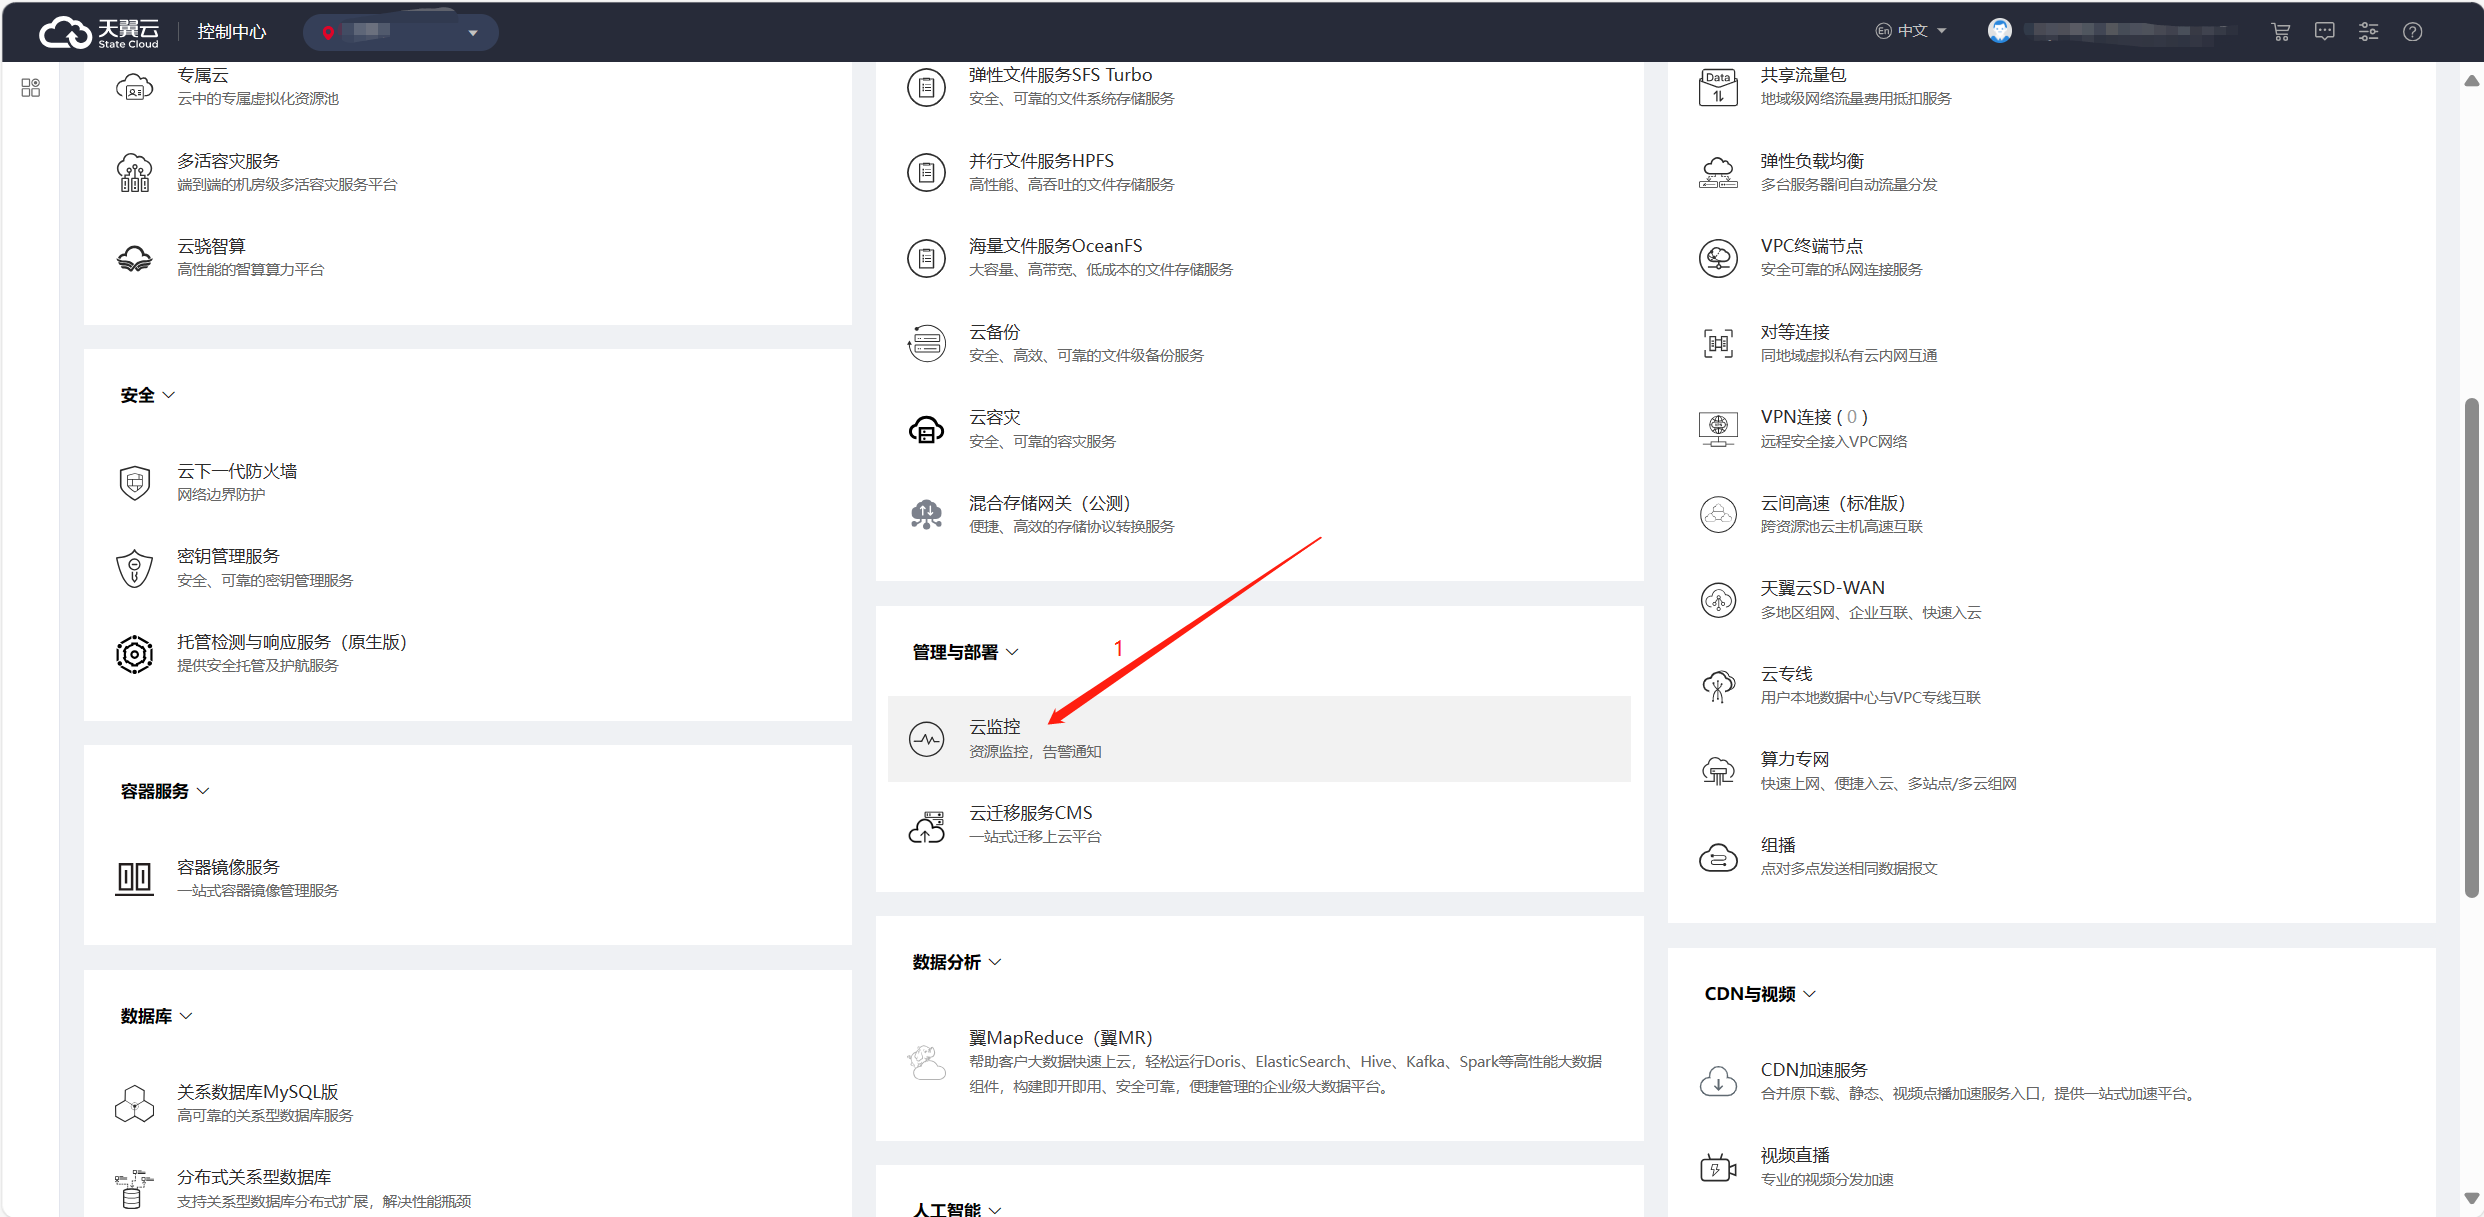
Task: Open the 中文 language dropdown
Action: coord(1911,31)
